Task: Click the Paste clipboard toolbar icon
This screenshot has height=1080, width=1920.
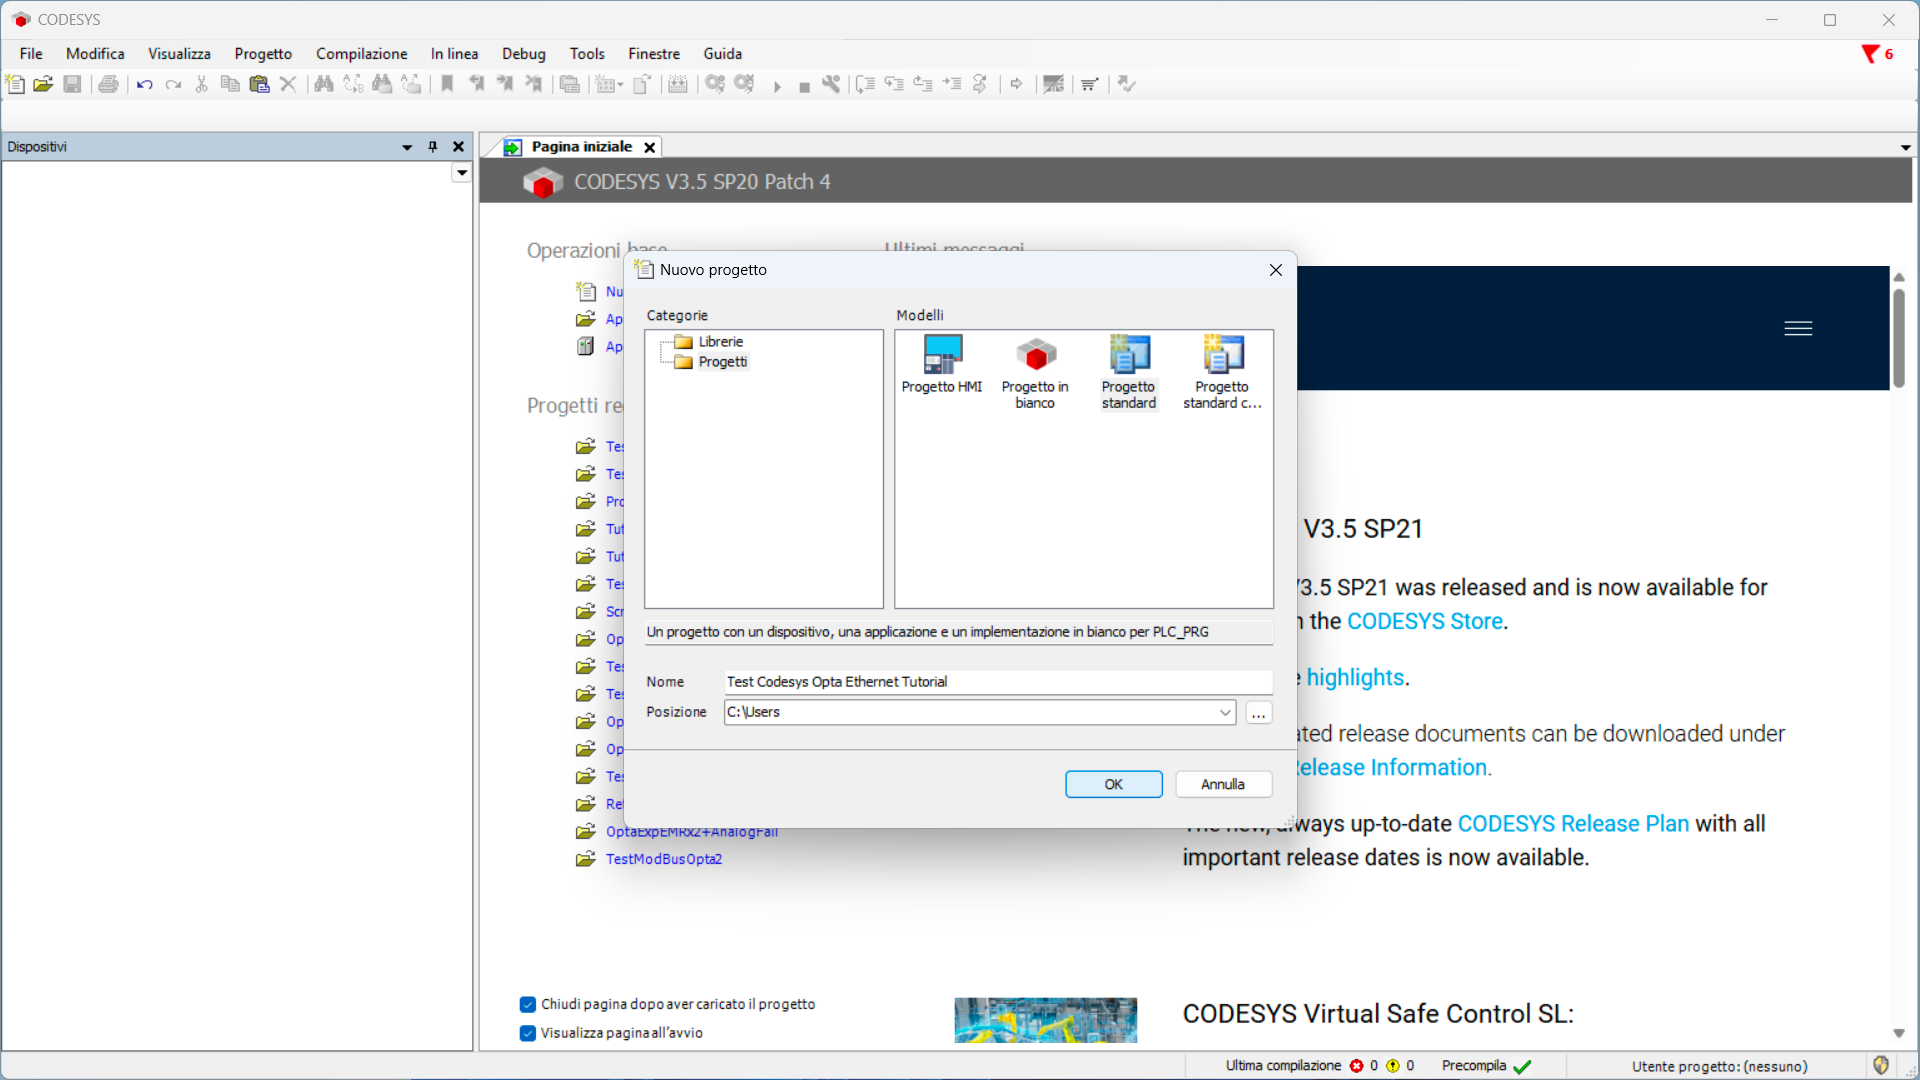Action: [259, 84]
